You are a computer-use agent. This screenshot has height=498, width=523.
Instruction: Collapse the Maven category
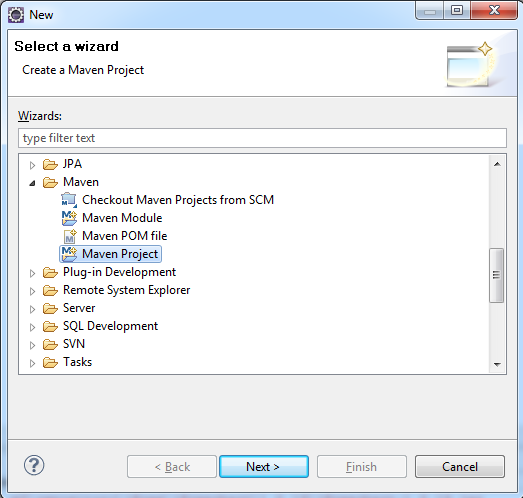pos(32,183)
